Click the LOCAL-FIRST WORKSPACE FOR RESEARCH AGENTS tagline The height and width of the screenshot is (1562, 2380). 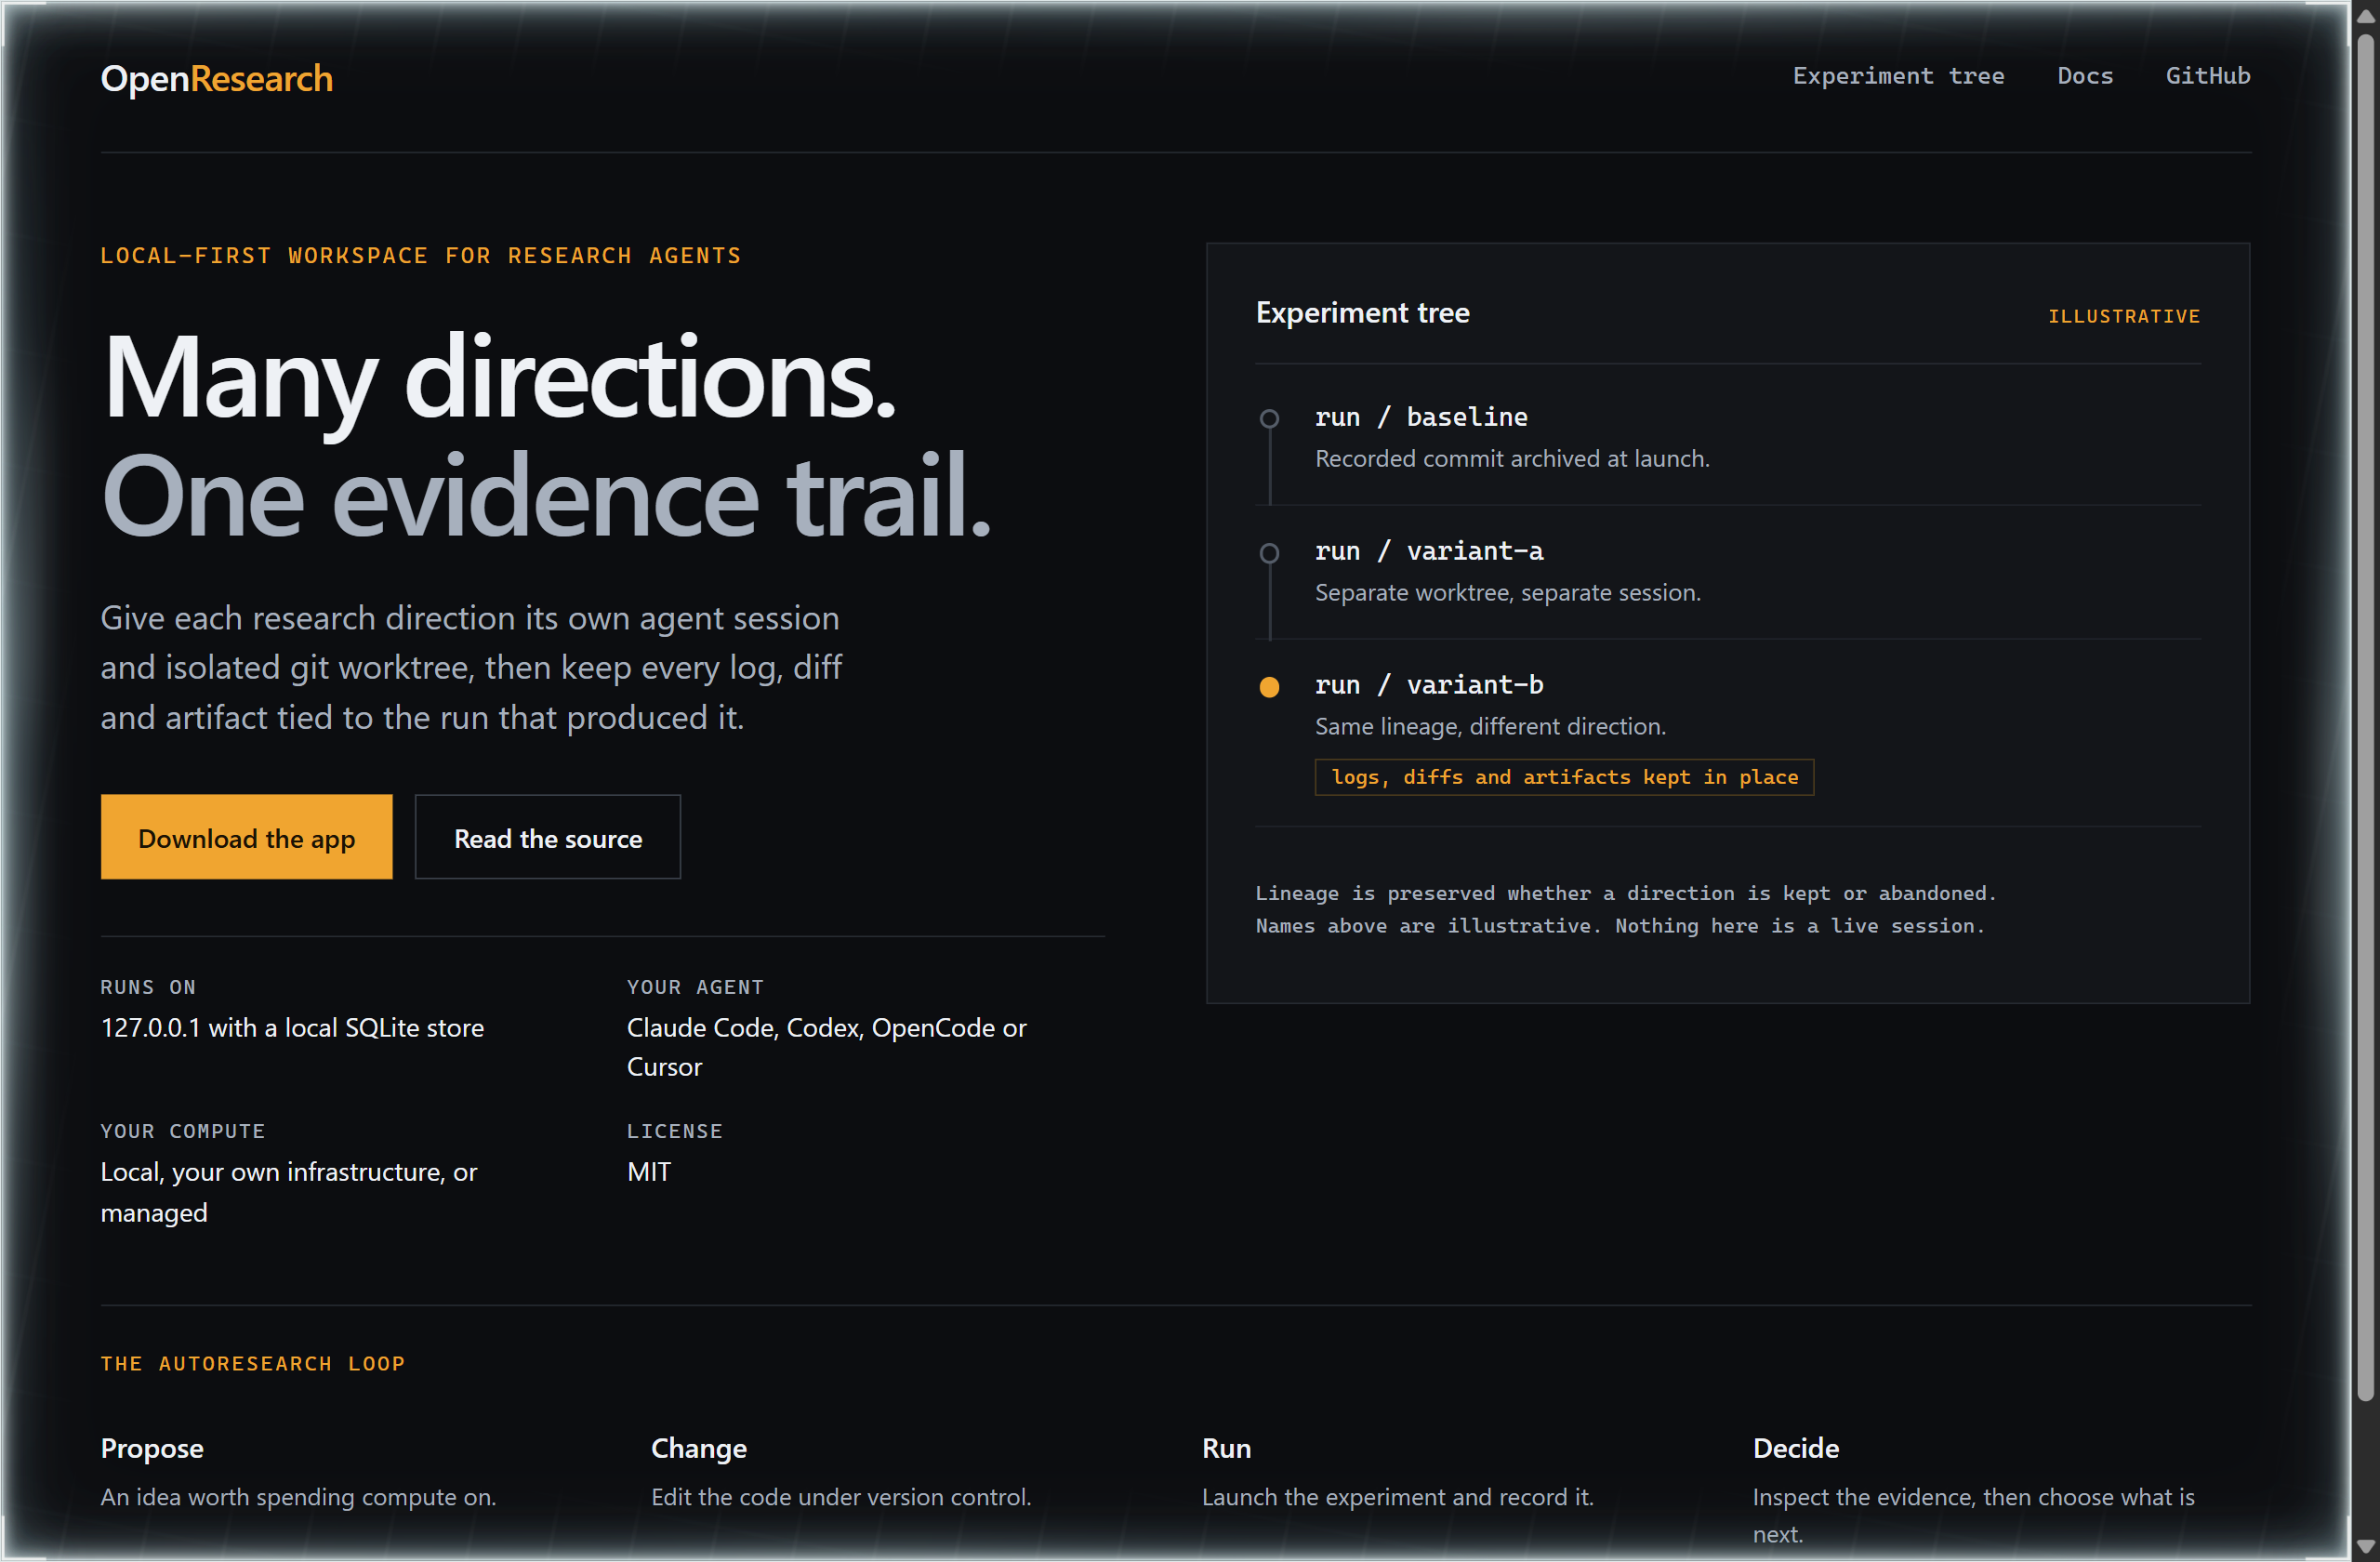(x=420, y=255)
